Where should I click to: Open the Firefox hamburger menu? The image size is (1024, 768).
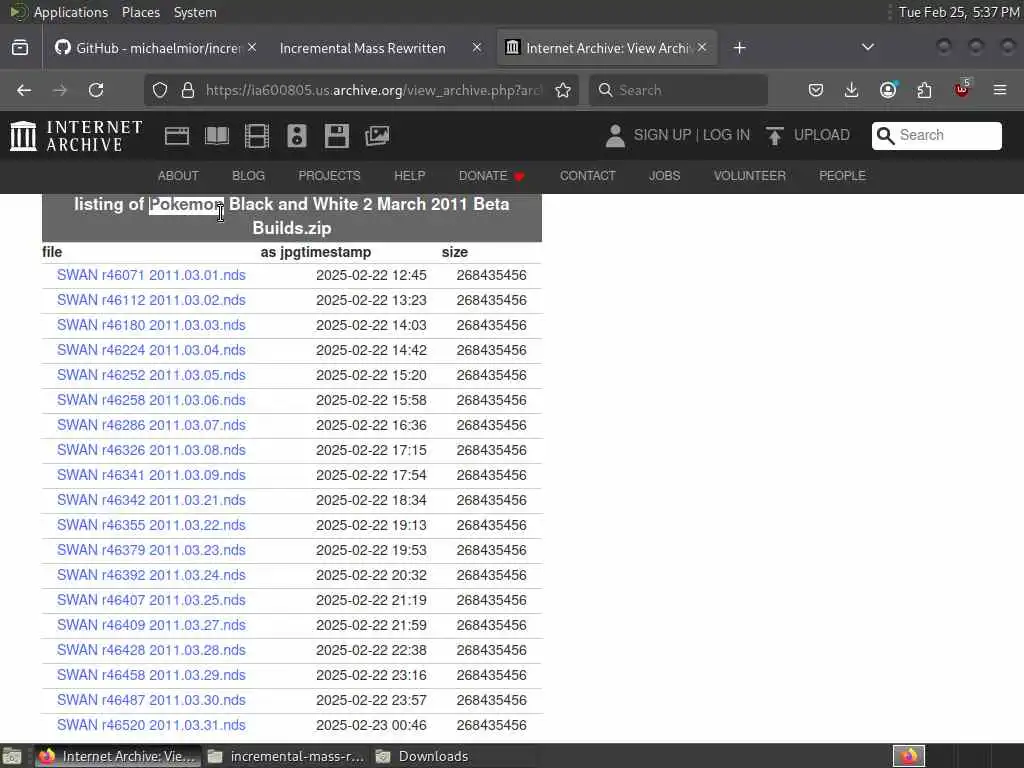(x=1000, y=90)
